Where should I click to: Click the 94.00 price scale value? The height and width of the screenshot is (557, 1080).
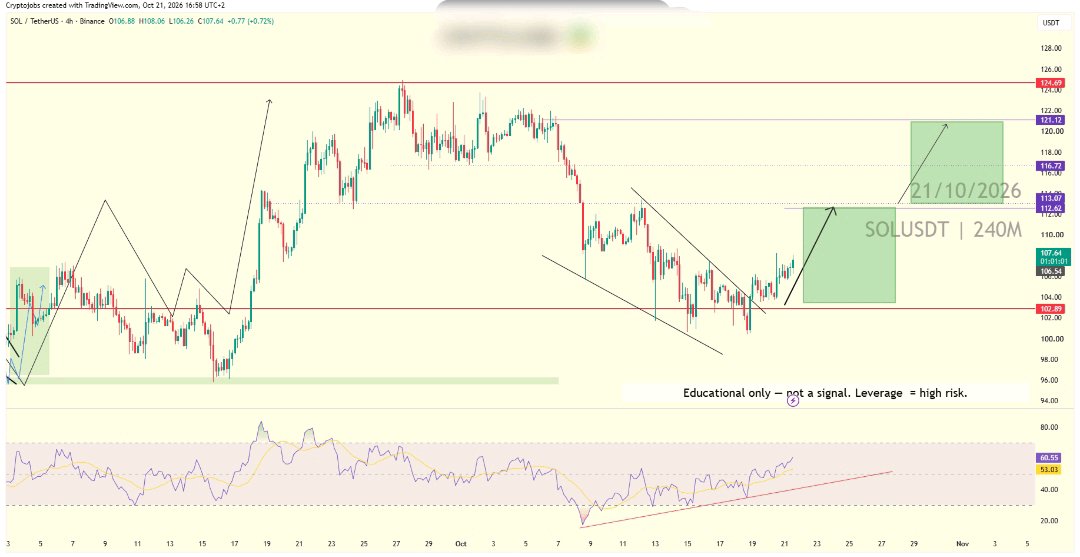(1050, 401)
